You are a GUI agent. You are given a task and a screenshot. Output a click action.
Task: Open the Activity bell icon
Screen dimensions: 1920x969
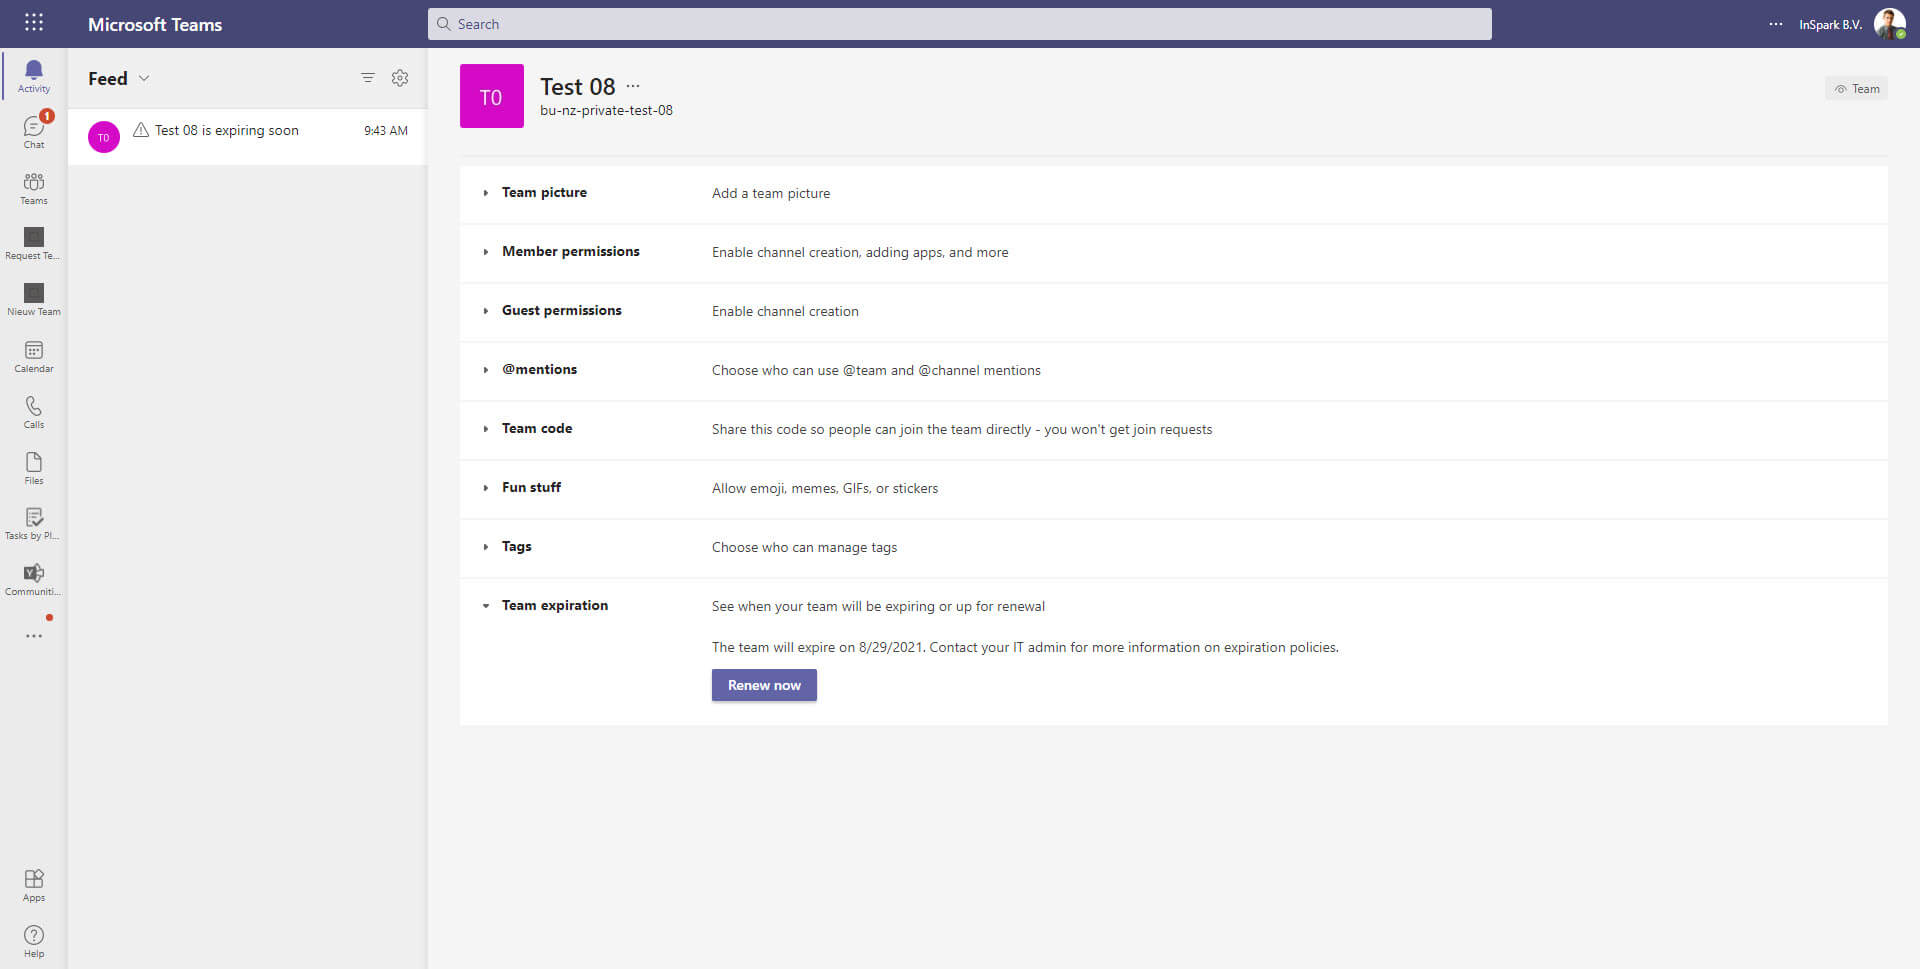tap(34, 76)
